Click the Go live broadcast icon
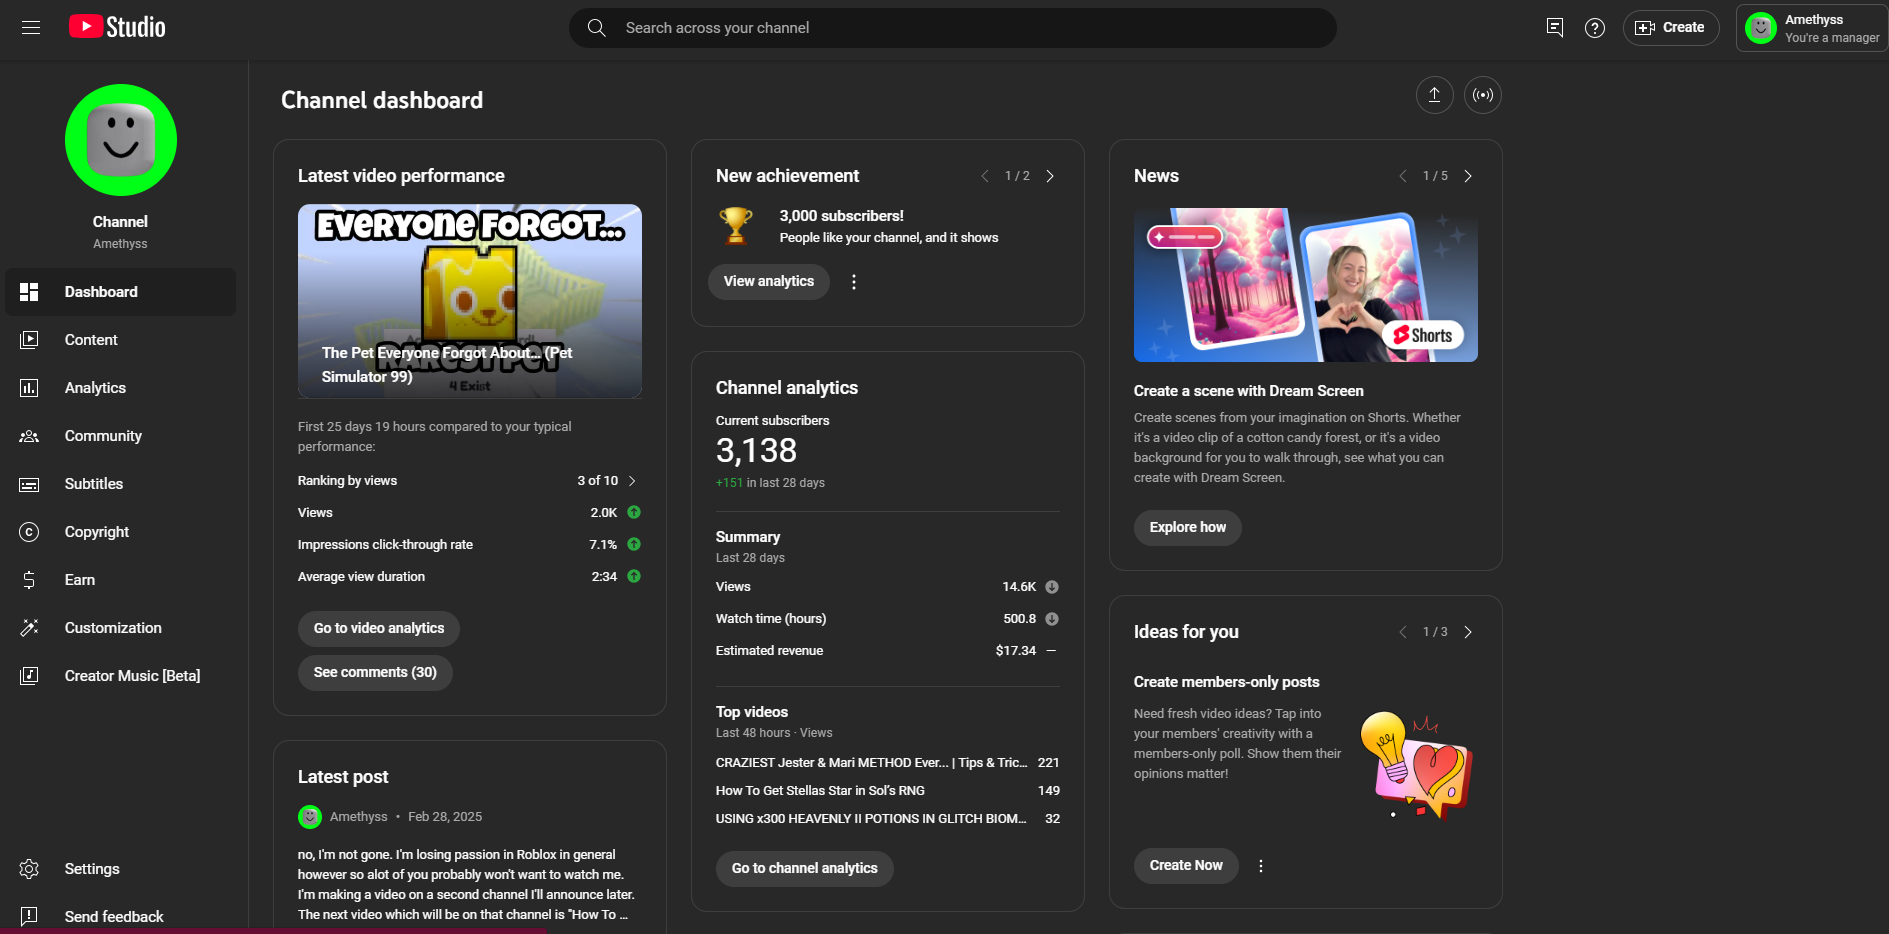The width and height of the screenshot is (1889, 934). 1483,95
